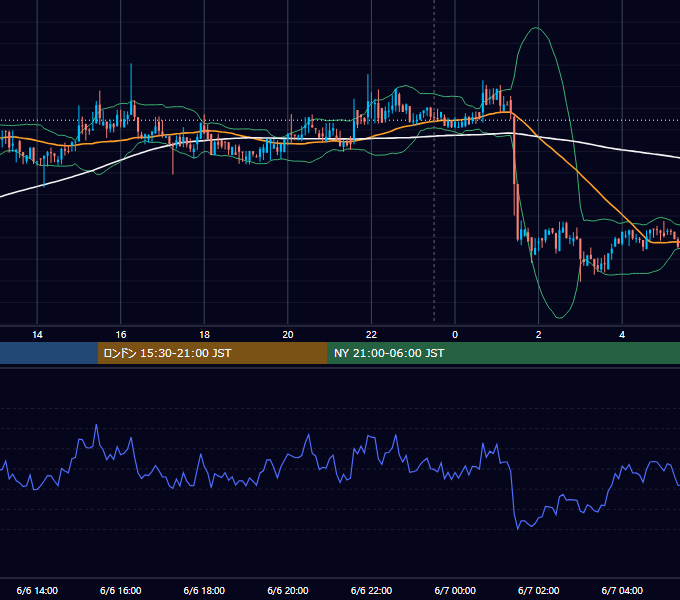Click the '6/7 00:00' date label

pyautogui.click(x=455, y=590)
